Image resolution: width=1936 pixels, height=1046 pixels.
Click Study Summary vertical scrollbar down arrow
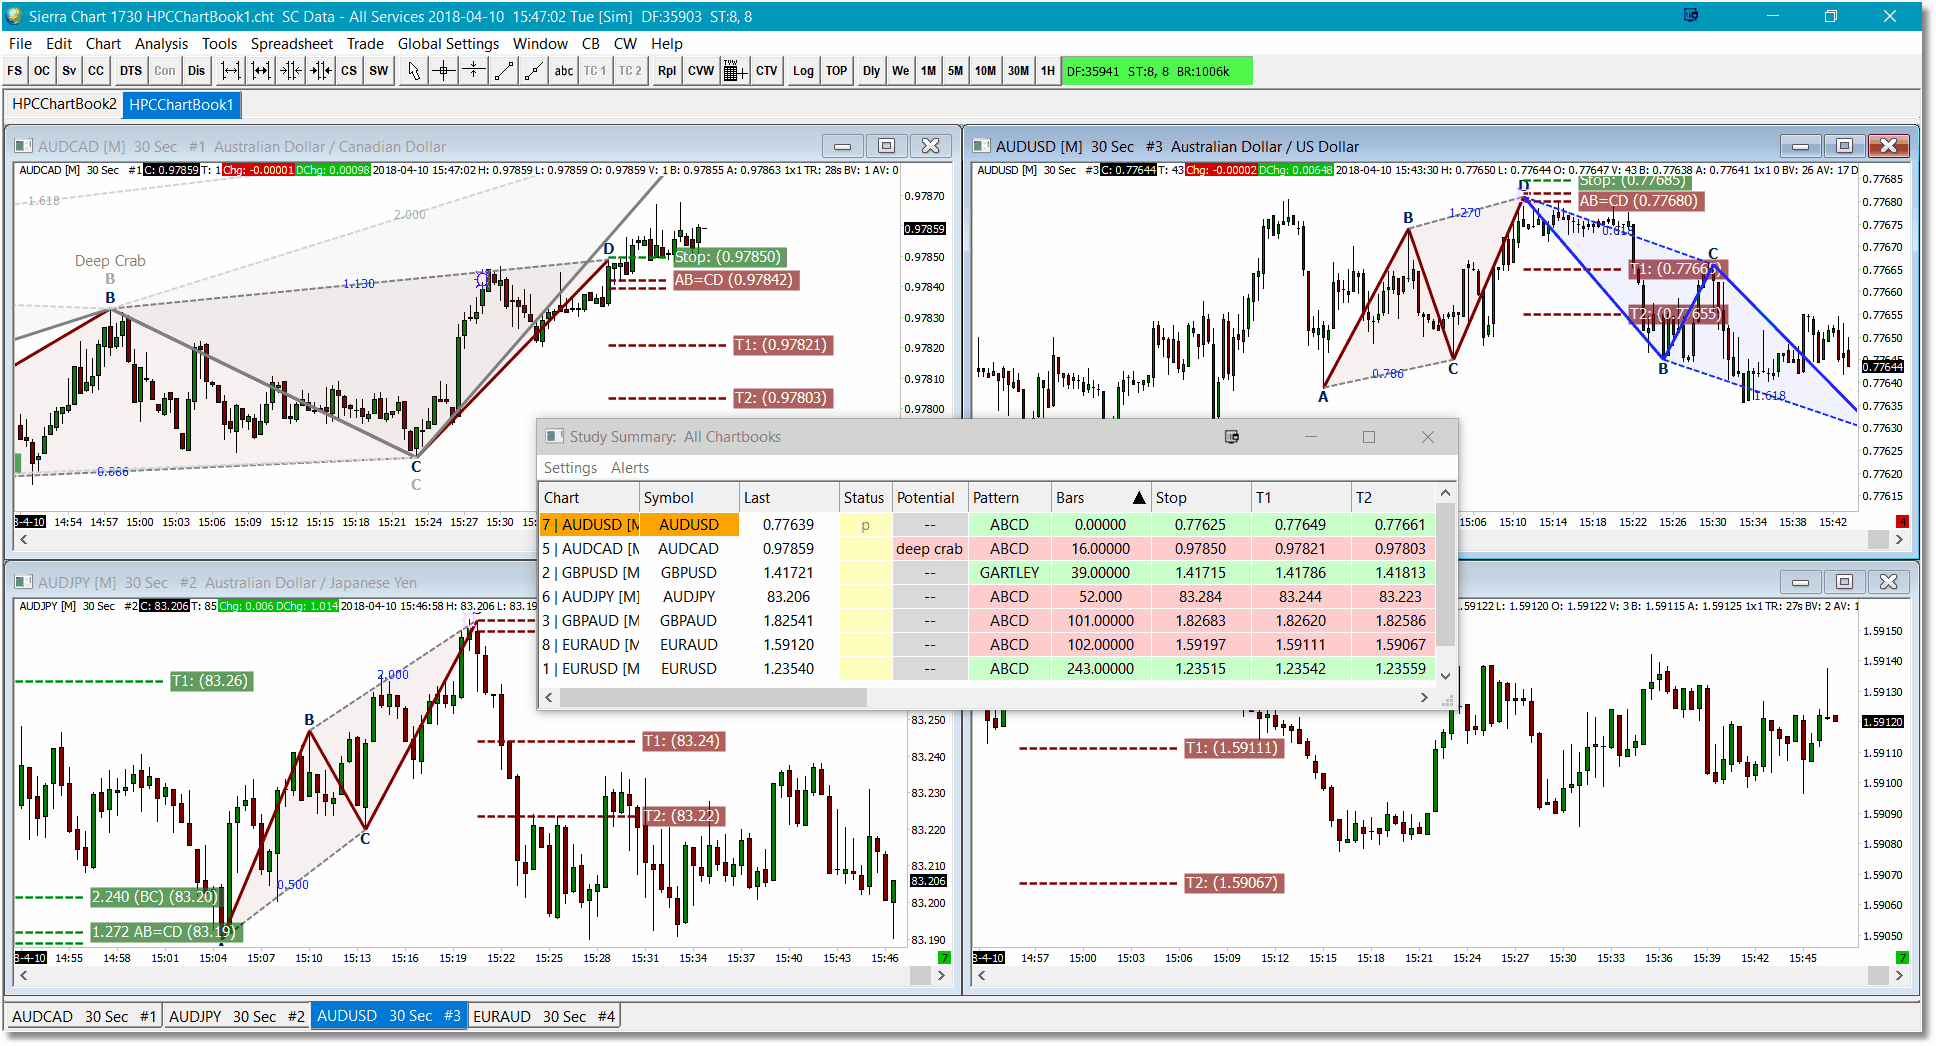point(1445,677)
